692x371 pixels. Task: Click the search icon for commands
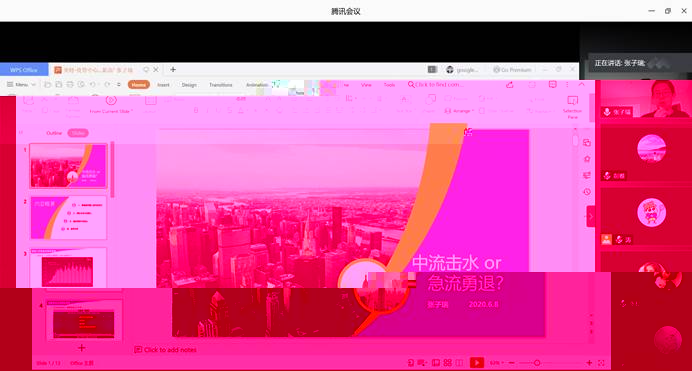411,84
